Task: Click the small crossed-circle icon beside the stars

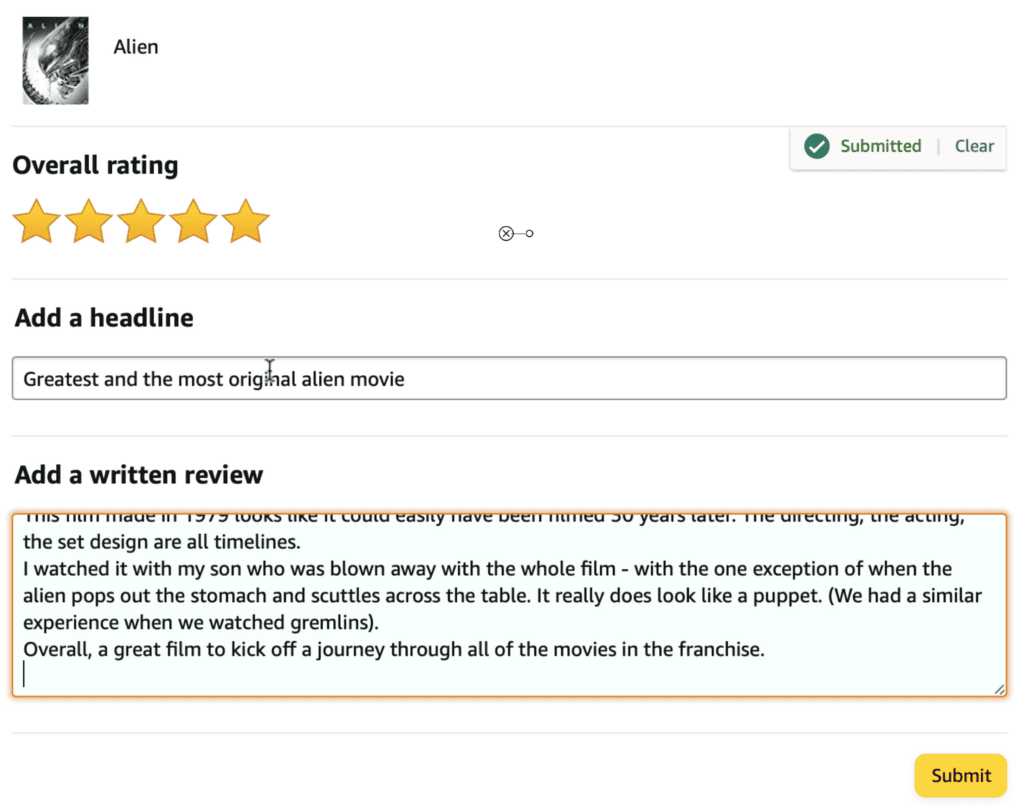Action: 506,234
